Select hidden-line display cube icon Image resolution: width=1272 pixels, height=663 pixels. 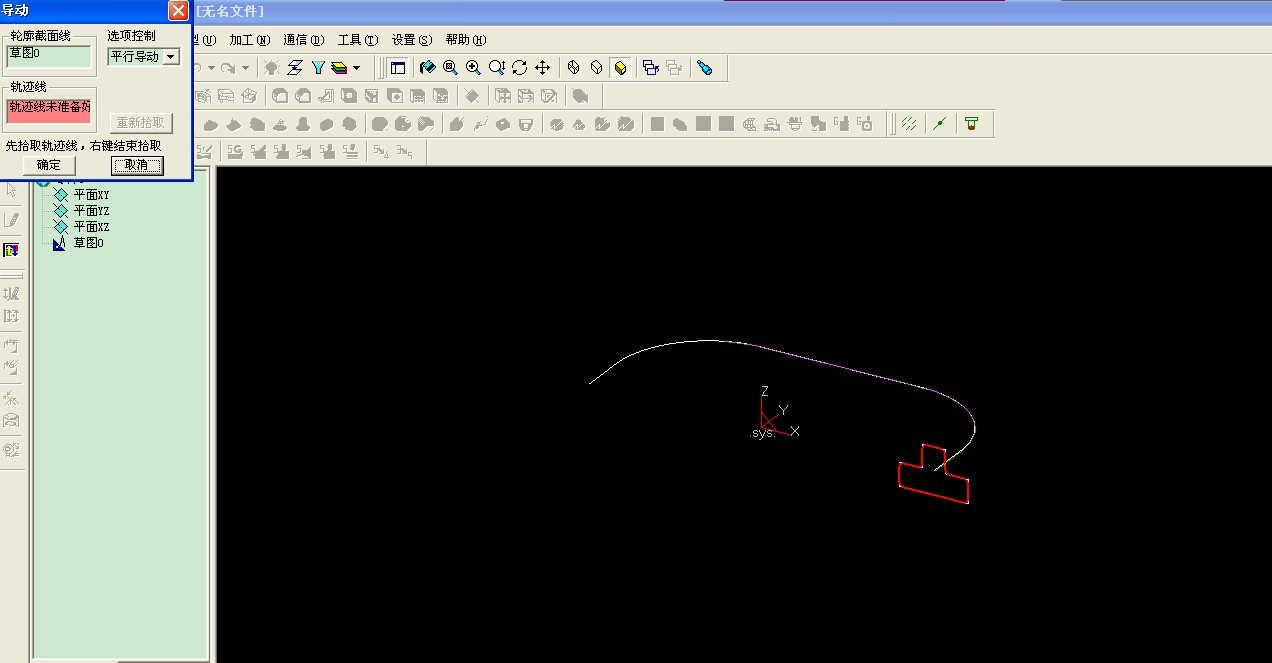point(597,68)
